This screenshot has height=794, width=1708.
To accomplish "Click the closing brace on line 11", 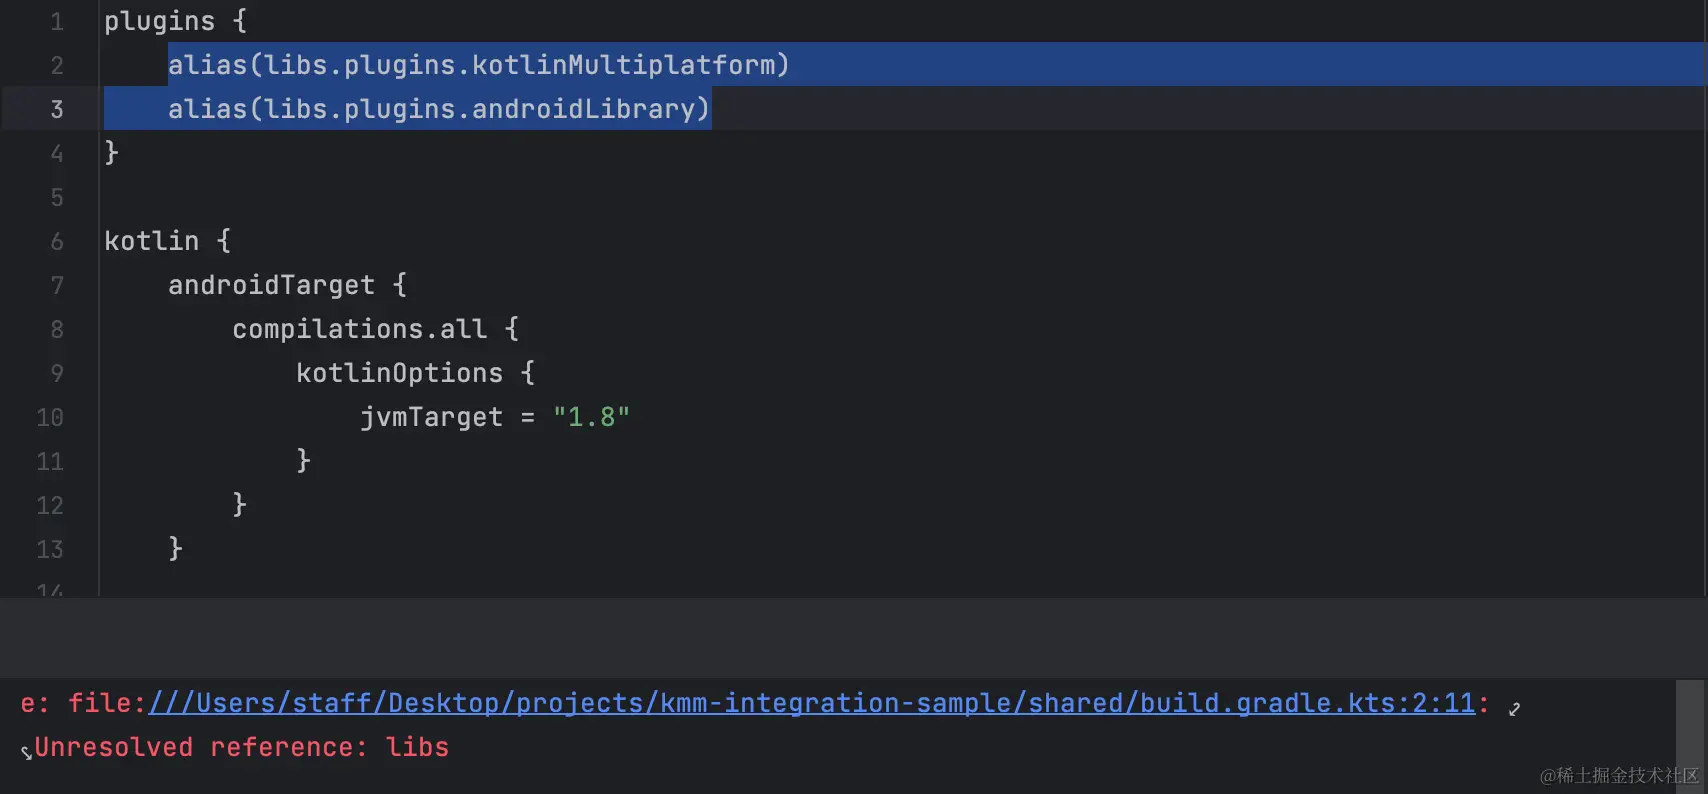I will tap(304, 460).
